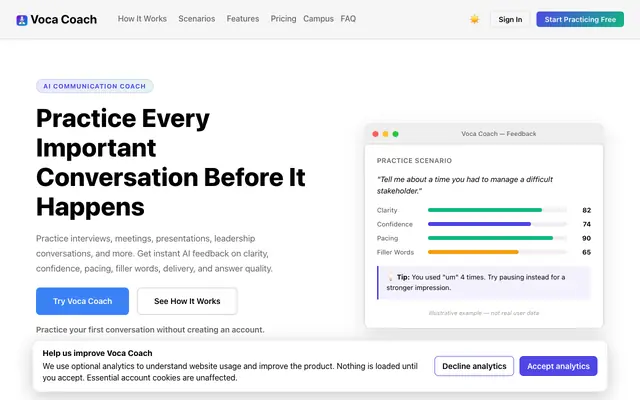
Task: Click the Confidence label in feedback card
Action: 395,224
